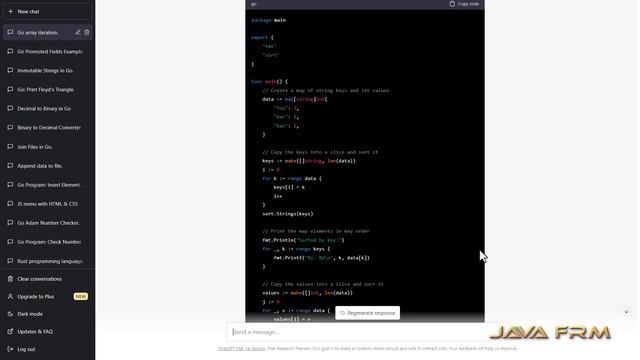Click Clear conversations
640x360 pixels.
(x=47, y=279)
